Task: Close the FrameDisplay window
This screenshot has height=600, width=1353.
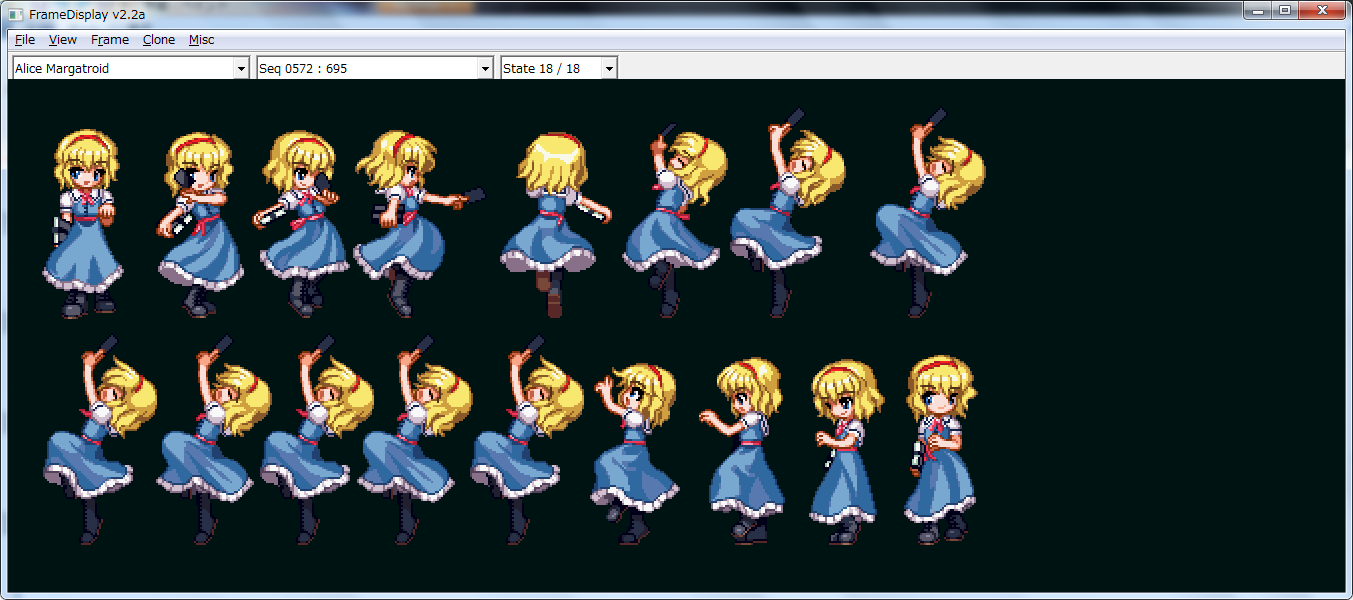Action: pyautogui.click(x=1323, y=10)
